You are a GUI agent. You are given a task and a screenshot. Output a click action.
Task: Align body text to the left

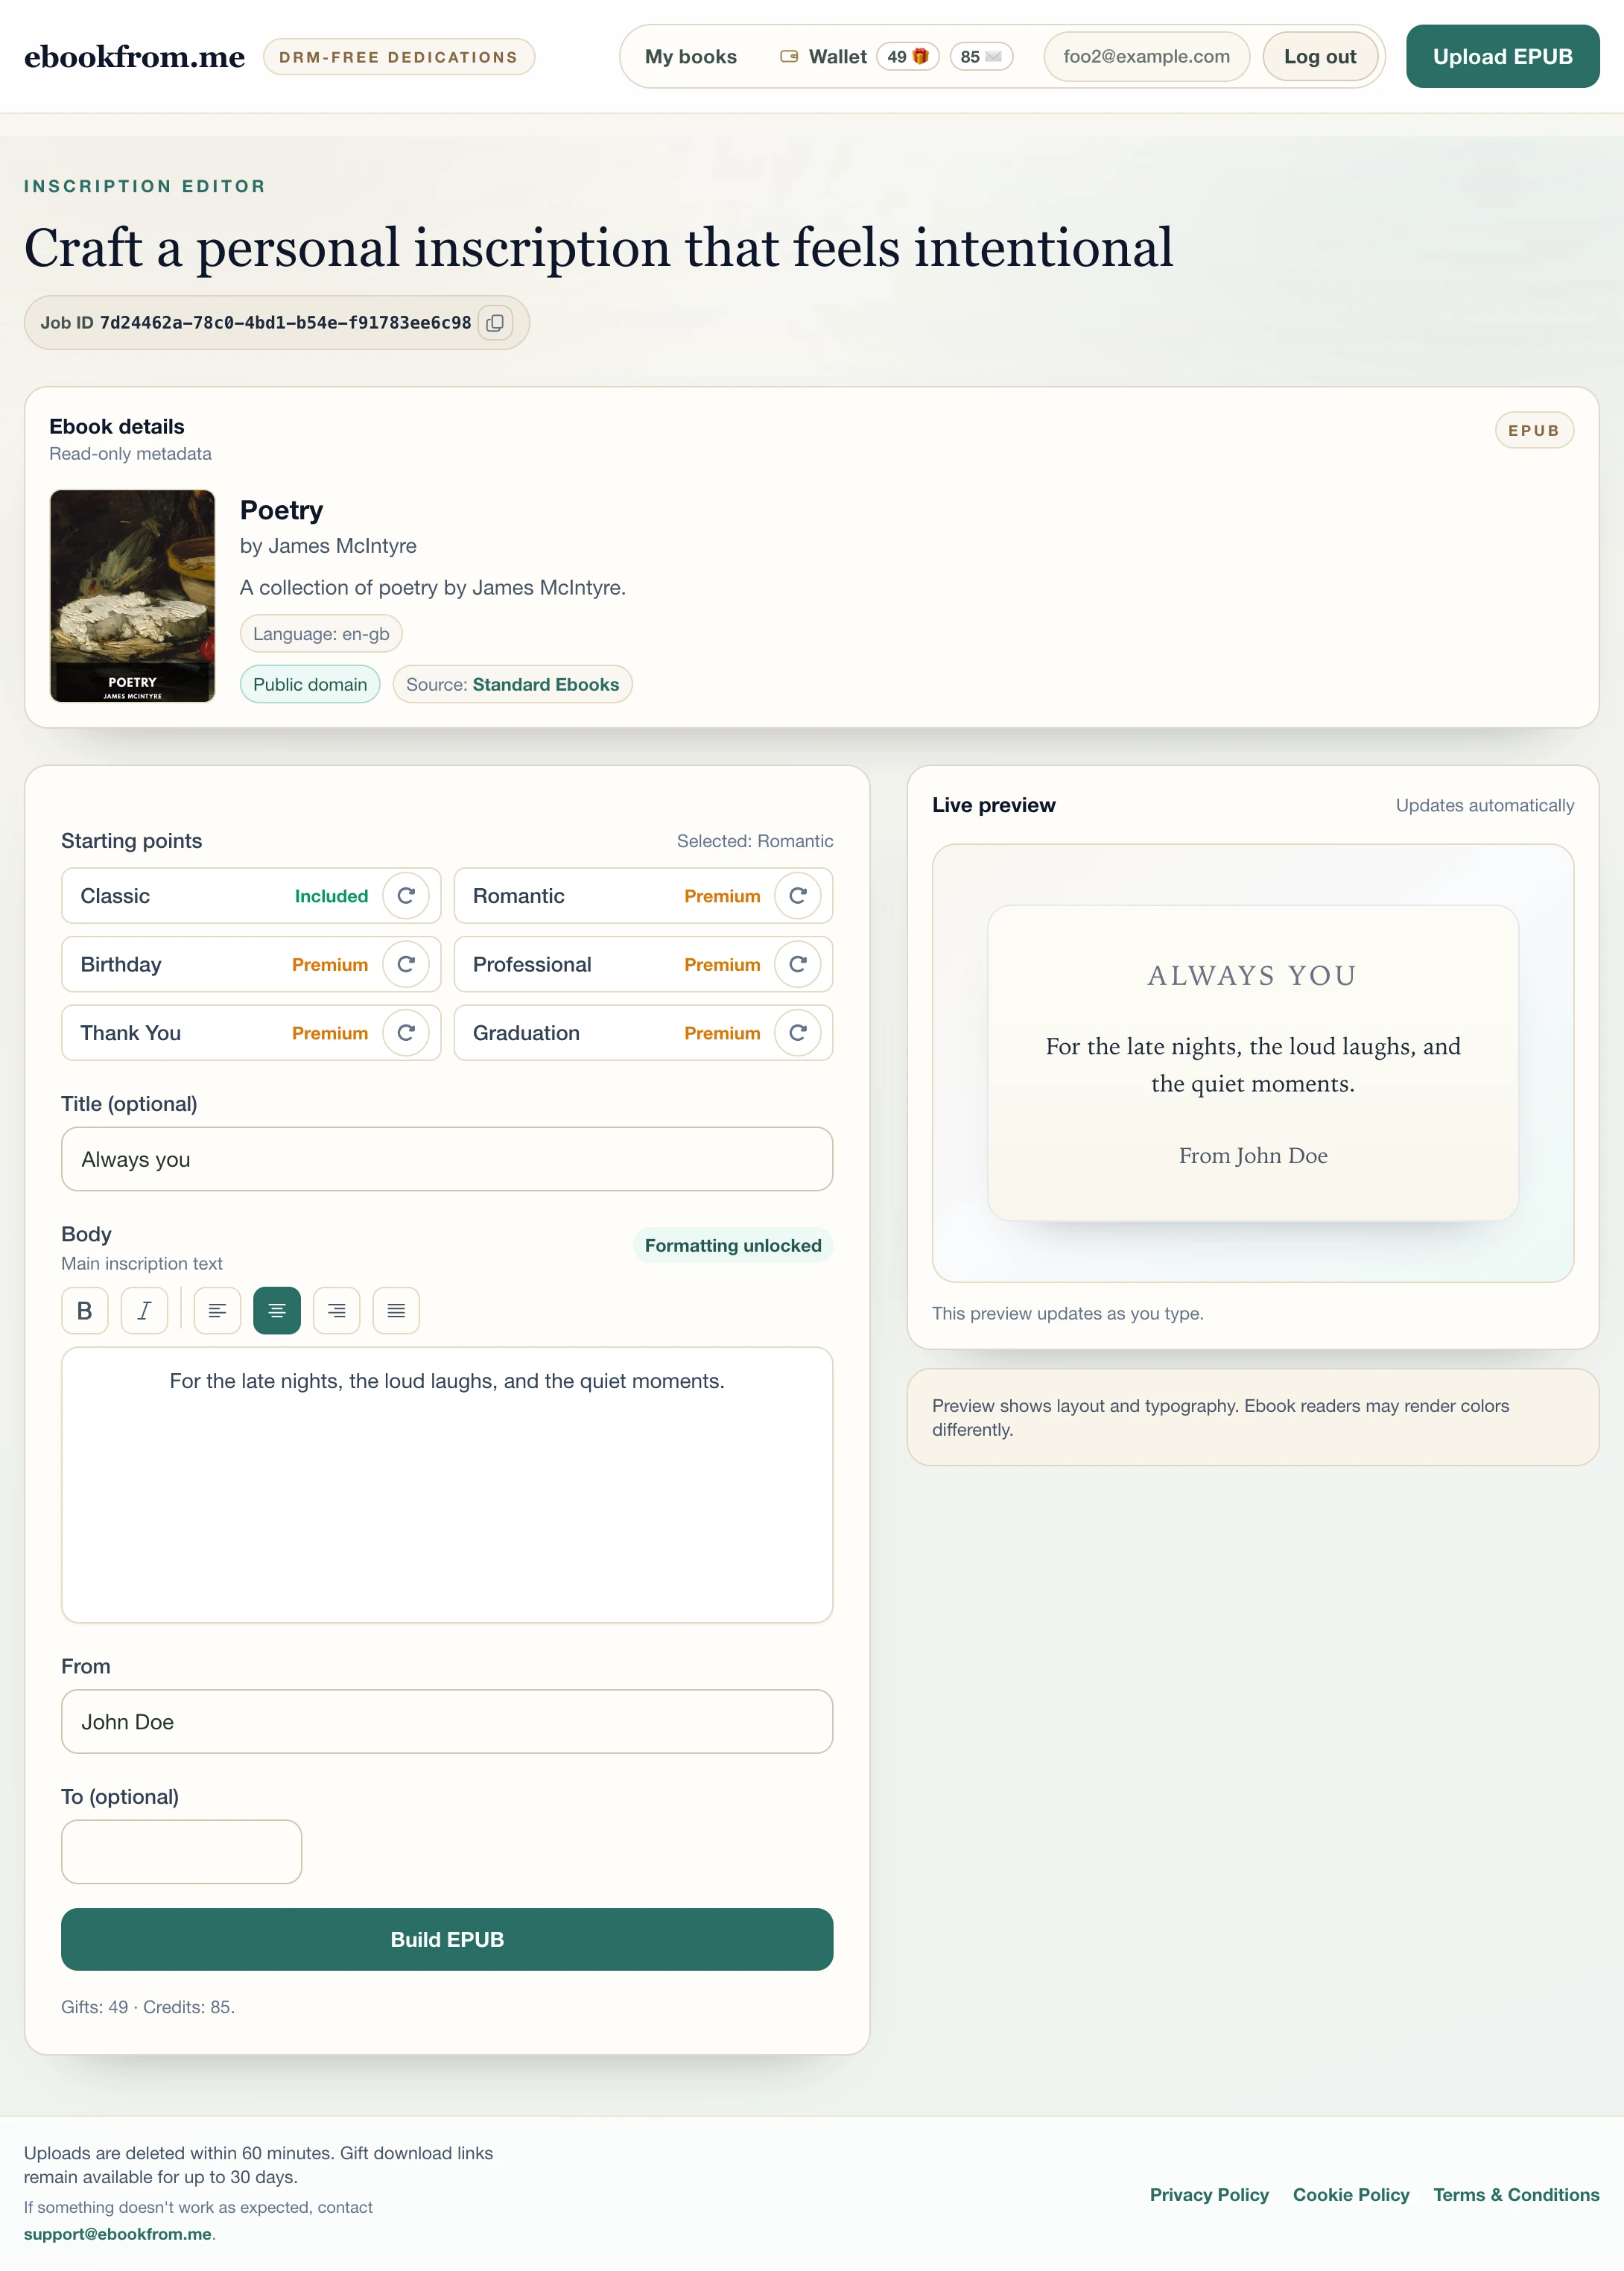[217, 1310]
